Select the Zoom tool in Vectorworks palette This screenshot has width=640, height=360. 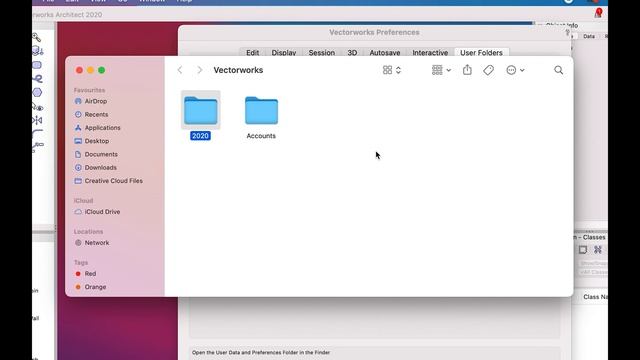pos(37,37)
